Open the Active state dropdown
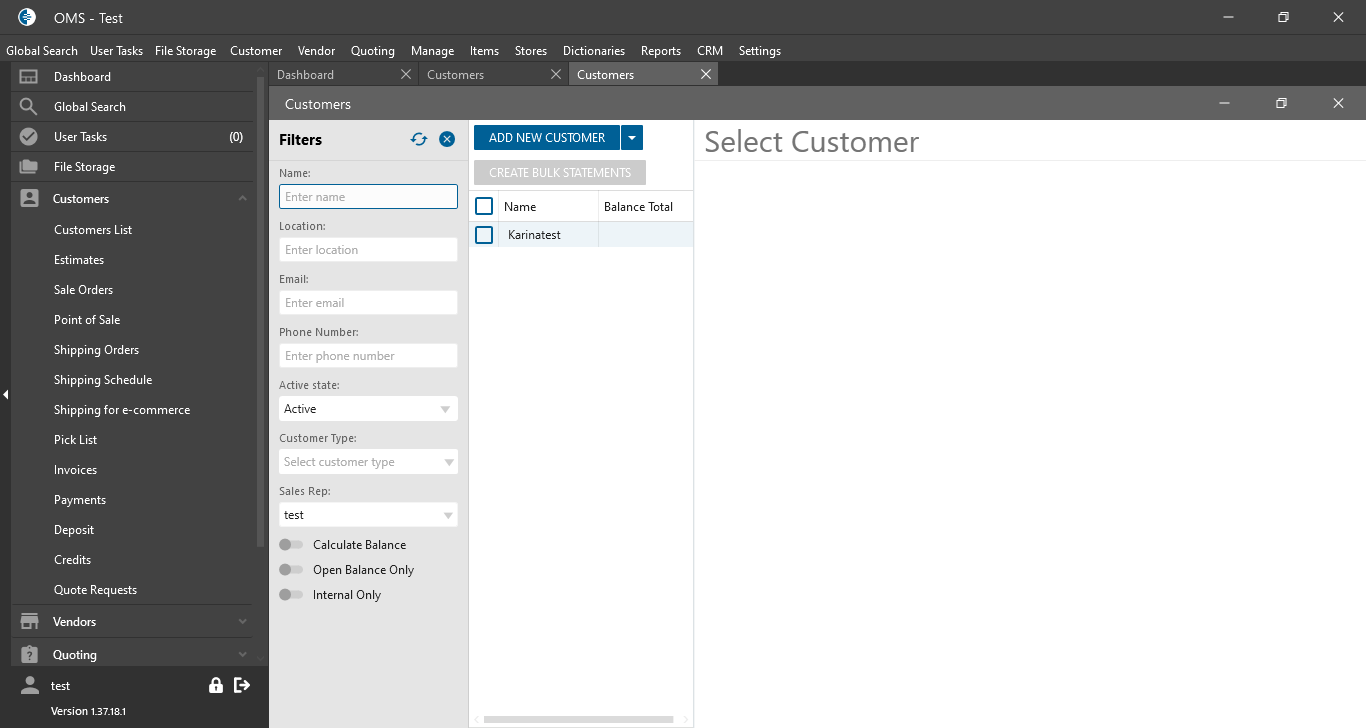The width and height of the screenshot is (1366, 728). (368, 409)
